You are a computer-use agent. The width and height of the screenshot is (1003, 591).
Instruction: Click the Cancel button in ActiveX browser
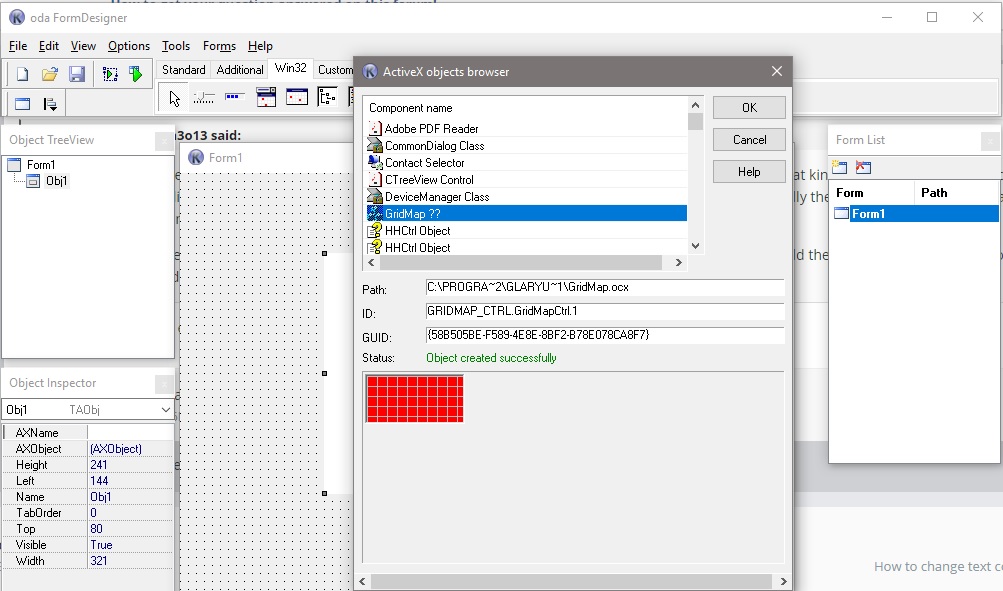pos(749,139)
